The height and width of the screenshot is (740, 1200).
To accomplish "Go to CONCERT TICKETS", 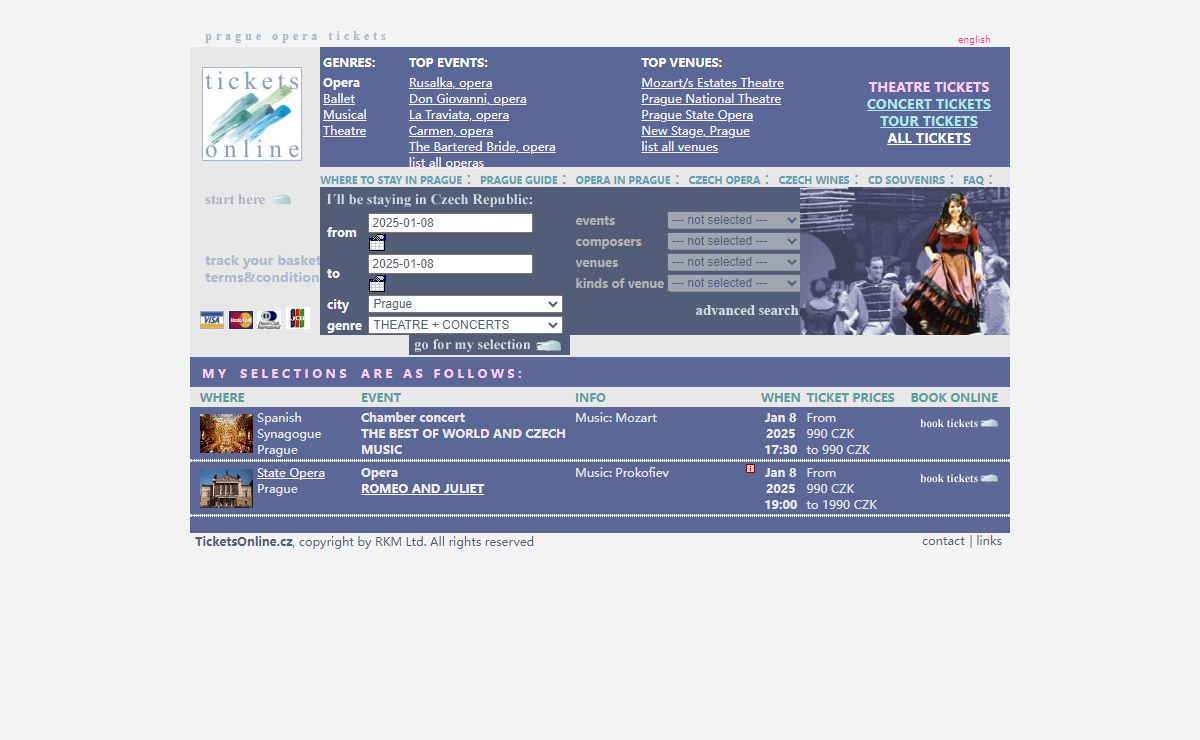I will click(x=929, y=104).
